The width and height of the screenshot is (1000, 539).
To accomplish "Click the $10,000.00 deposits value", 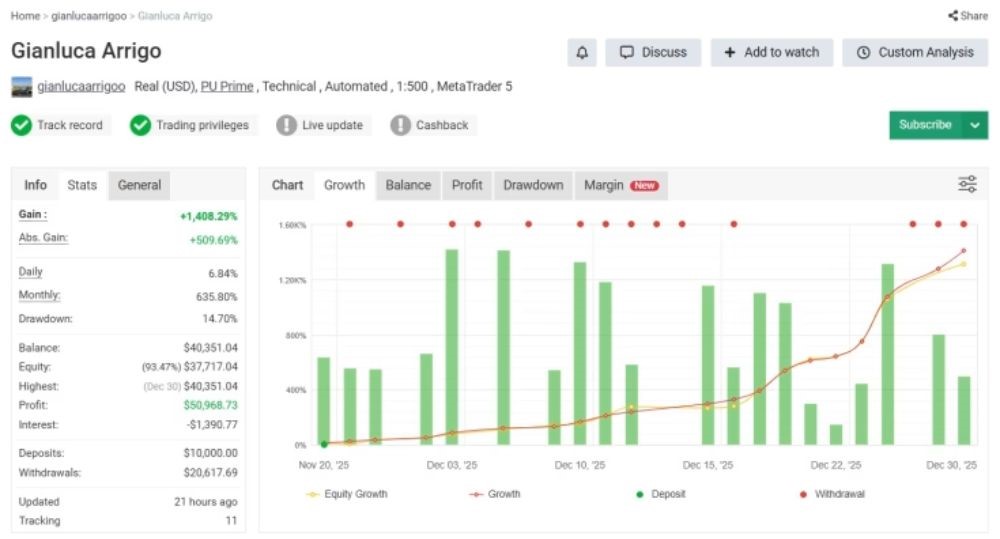I will pyautogui.click(x=210, y=453).
